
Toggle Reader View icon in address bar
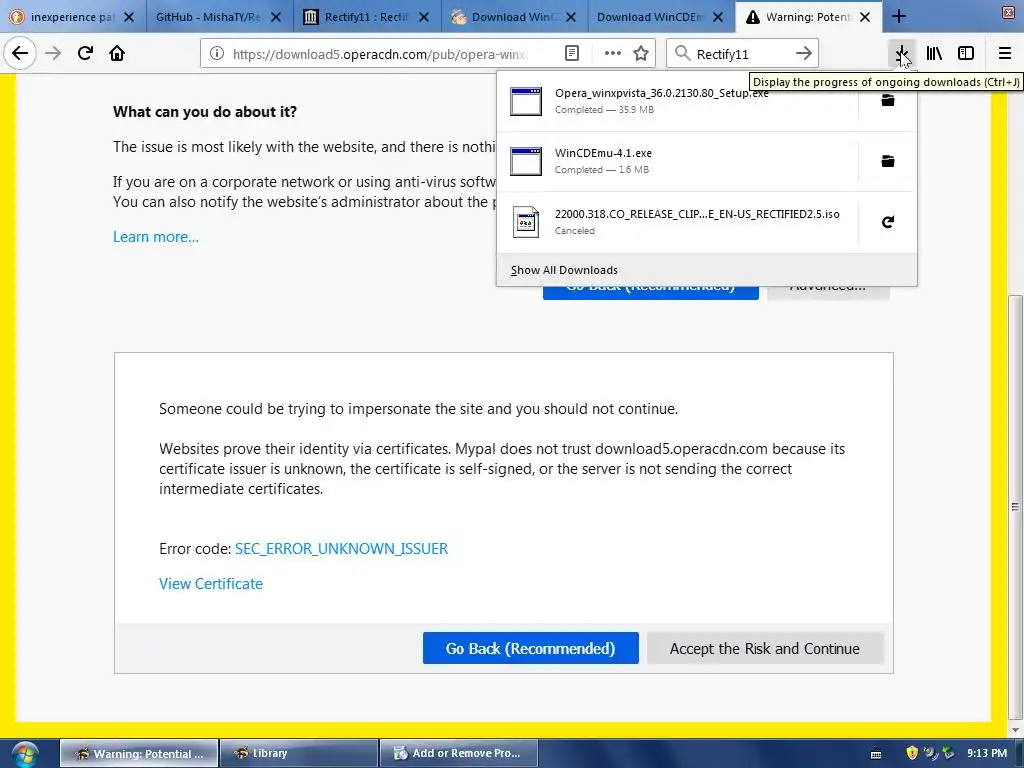pos(571,54)
